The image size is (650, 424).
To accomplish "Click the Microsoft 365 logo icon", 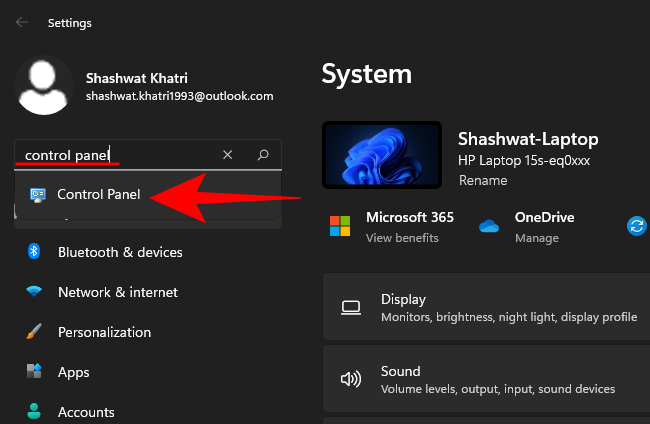I will tap(341, 226).
